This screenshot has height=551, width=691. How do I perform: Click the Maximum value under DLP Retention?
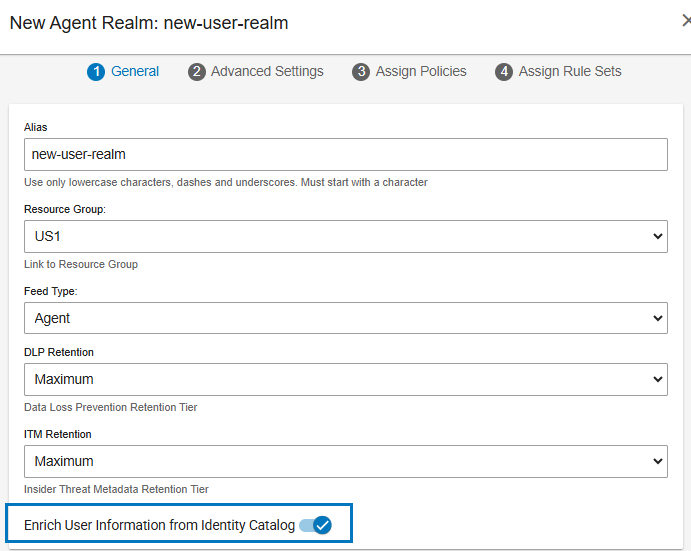pyautogui.click(x=64, y=380)
